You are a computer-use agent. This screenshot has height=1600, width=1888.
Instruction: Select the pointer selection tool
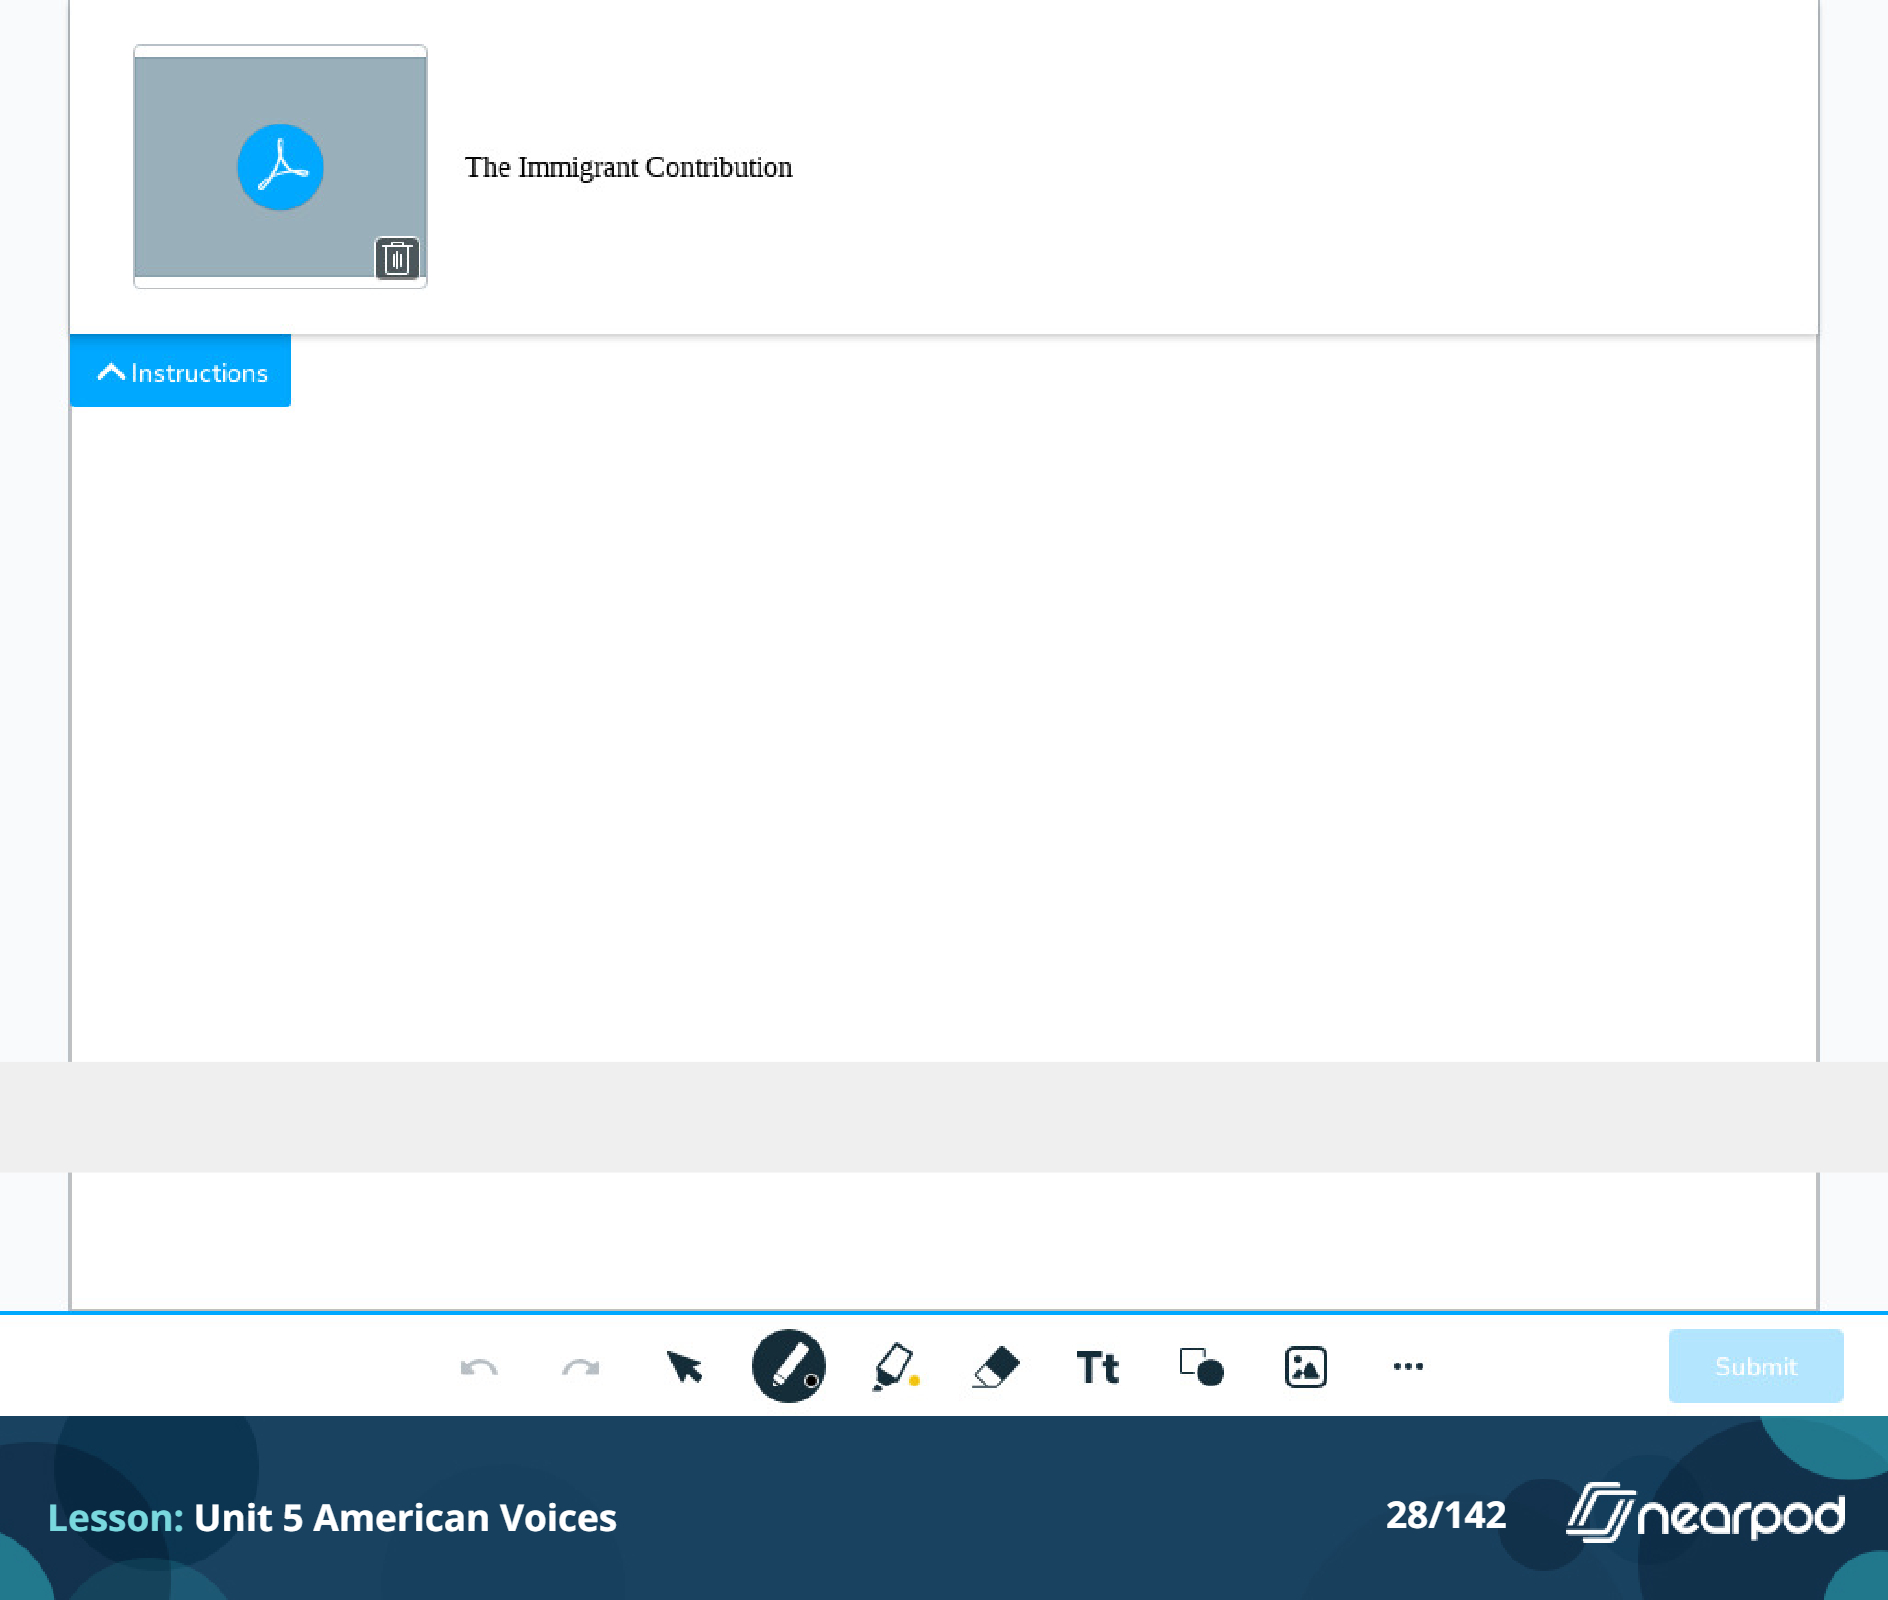point(685,1367)
